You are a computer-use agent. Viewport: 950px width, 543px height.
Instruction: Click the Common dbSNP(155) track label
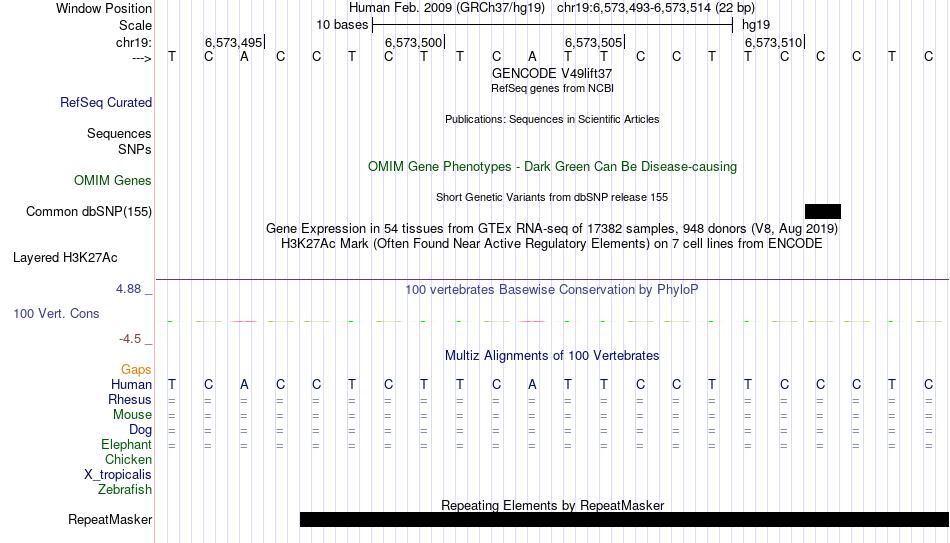(88, 212)
